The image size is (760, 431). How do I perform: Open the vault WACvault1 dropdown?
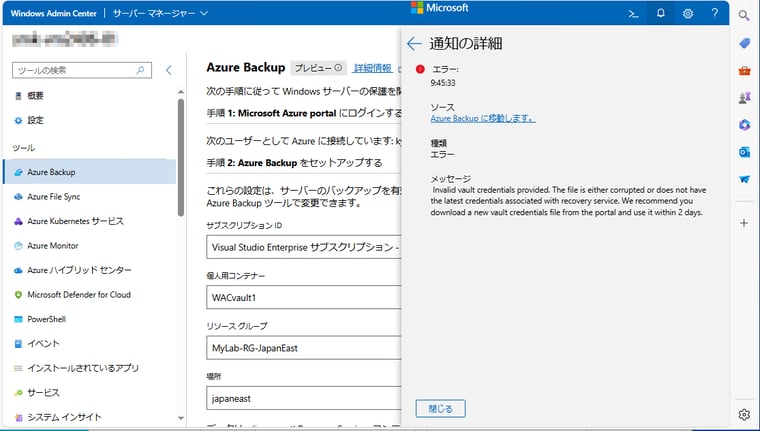pos(304,298)
